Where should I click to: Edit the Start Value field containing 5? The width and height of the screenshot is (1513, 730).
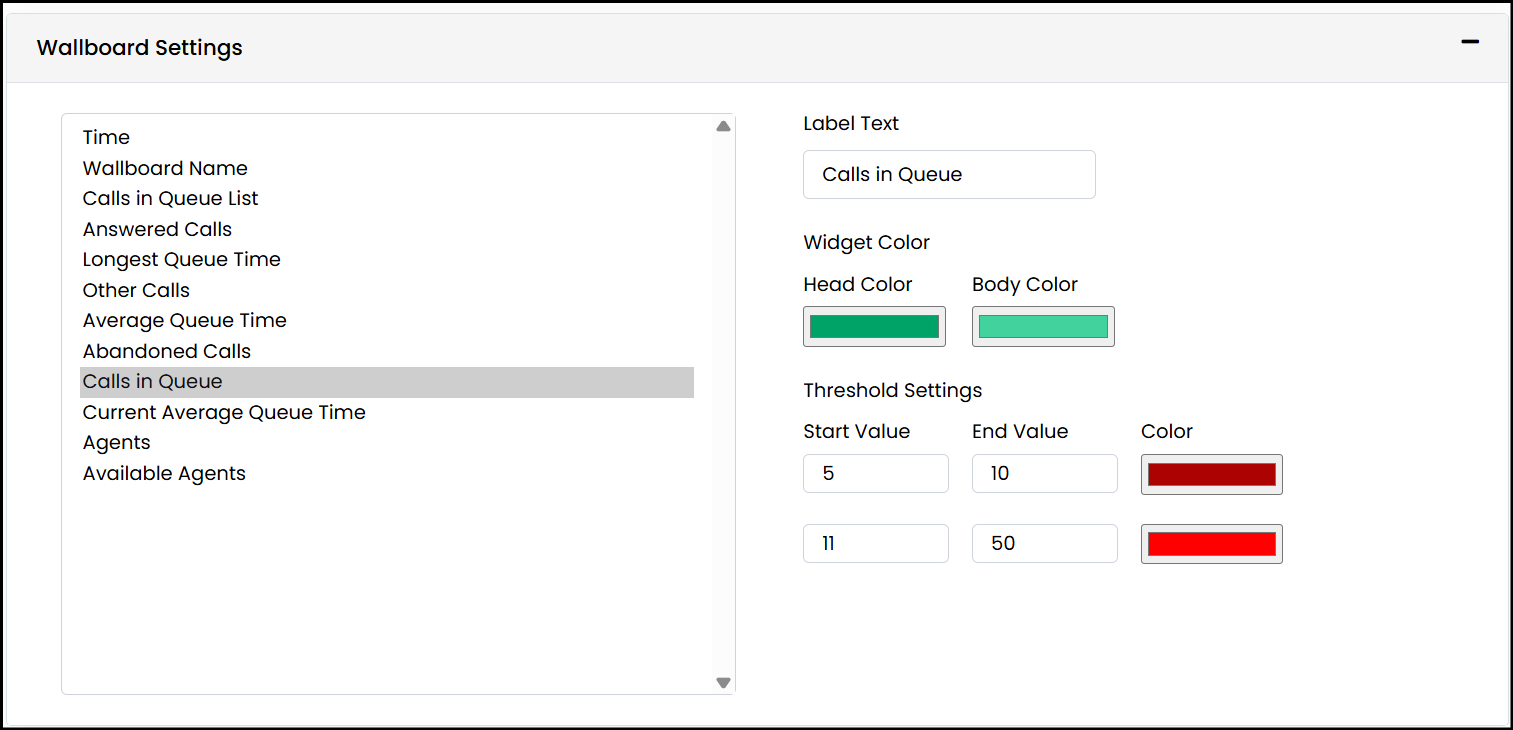click(876, 473)
